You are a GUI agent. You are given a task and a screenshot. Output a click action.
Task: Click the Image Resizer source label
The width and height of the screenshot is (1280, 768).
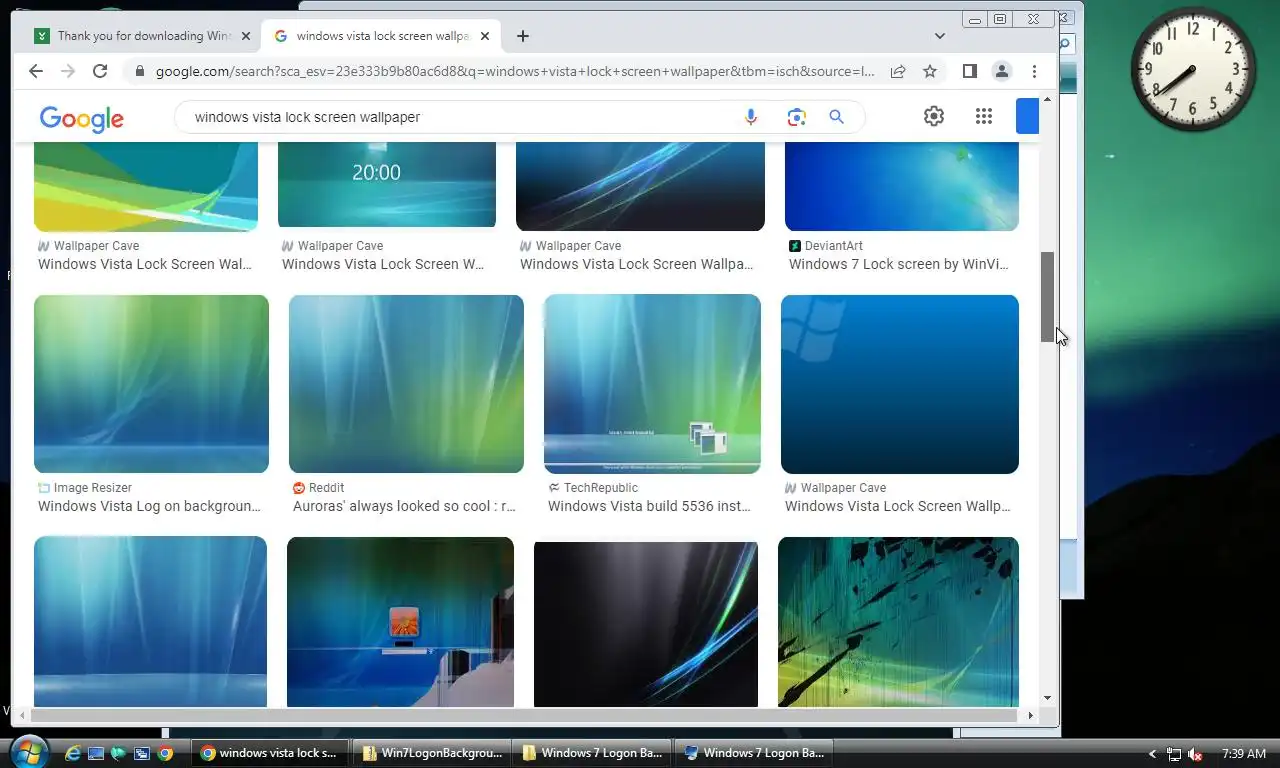92,488
